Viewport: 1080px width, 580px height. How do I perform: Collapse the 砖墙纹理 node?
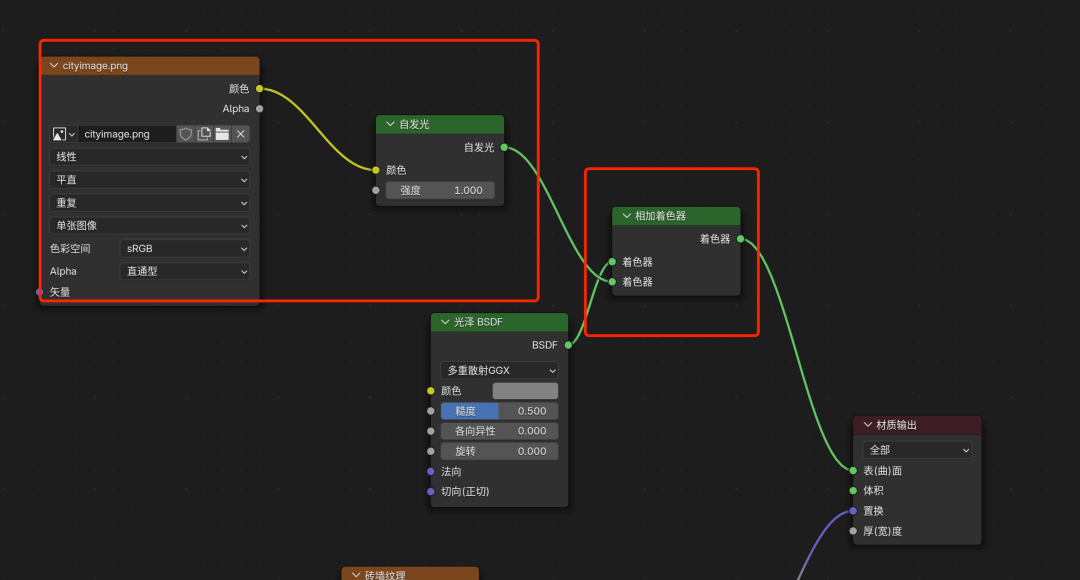(x=355, y=575)
